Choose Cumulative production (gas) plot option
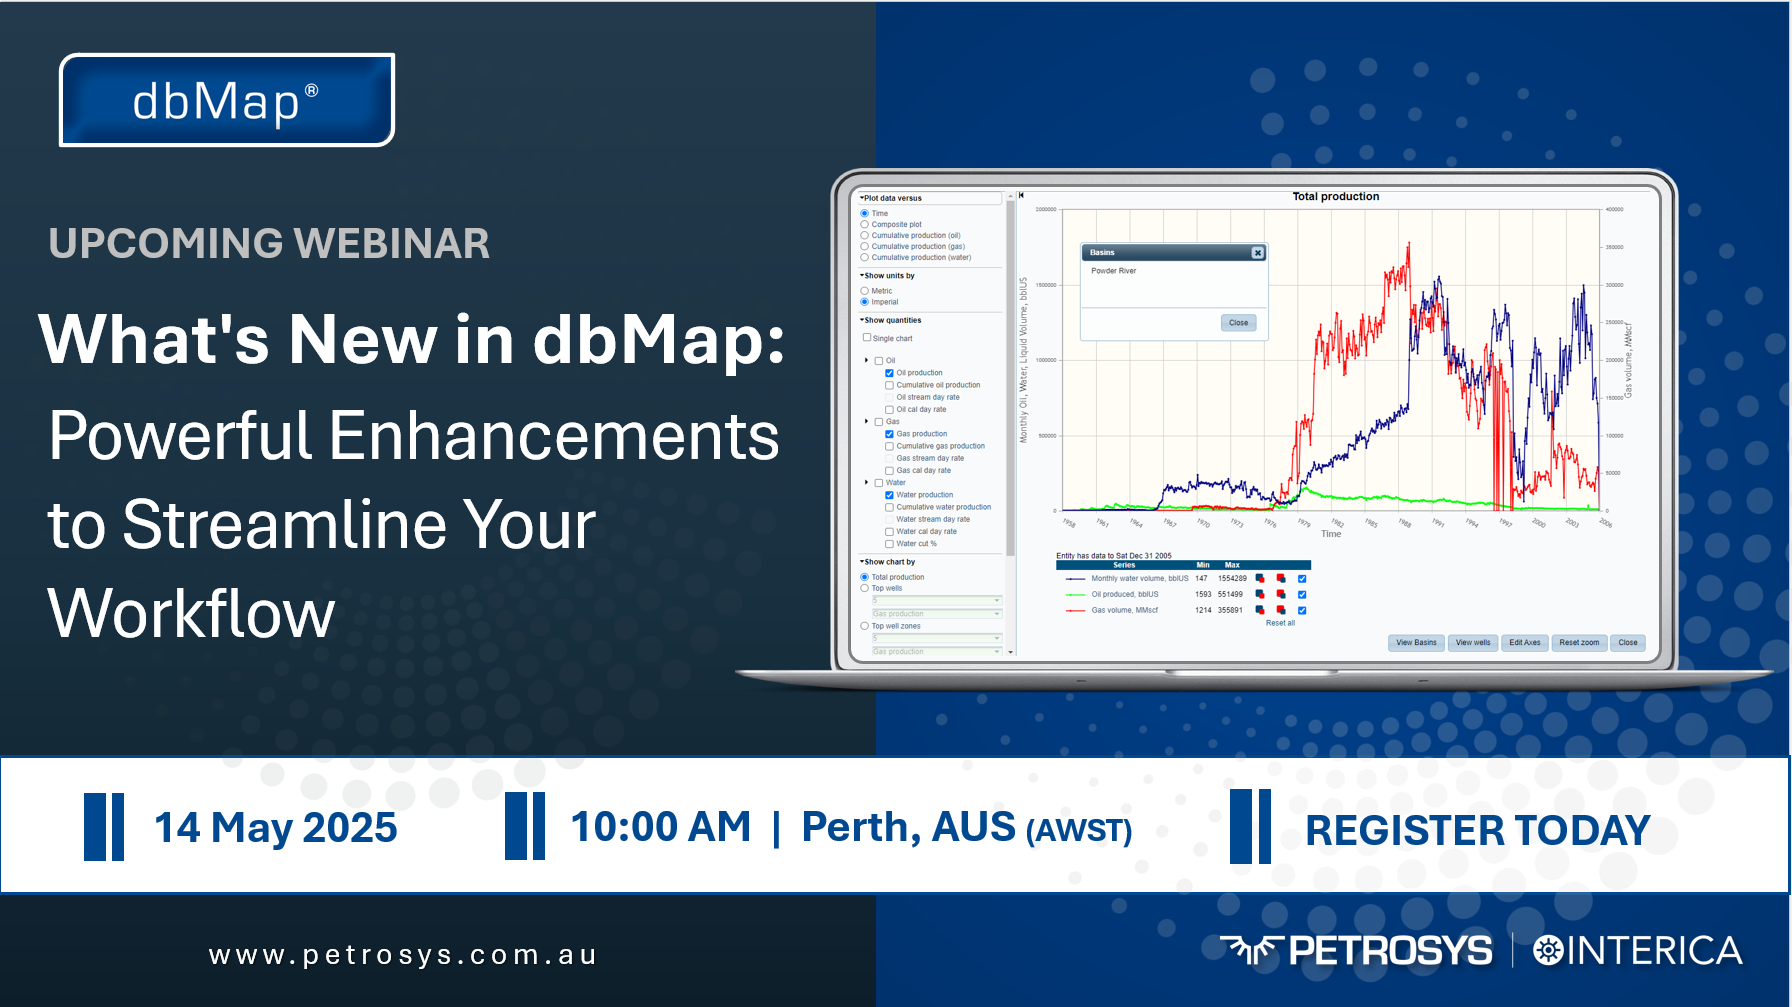1792x1007 pixels. point(865,246)
